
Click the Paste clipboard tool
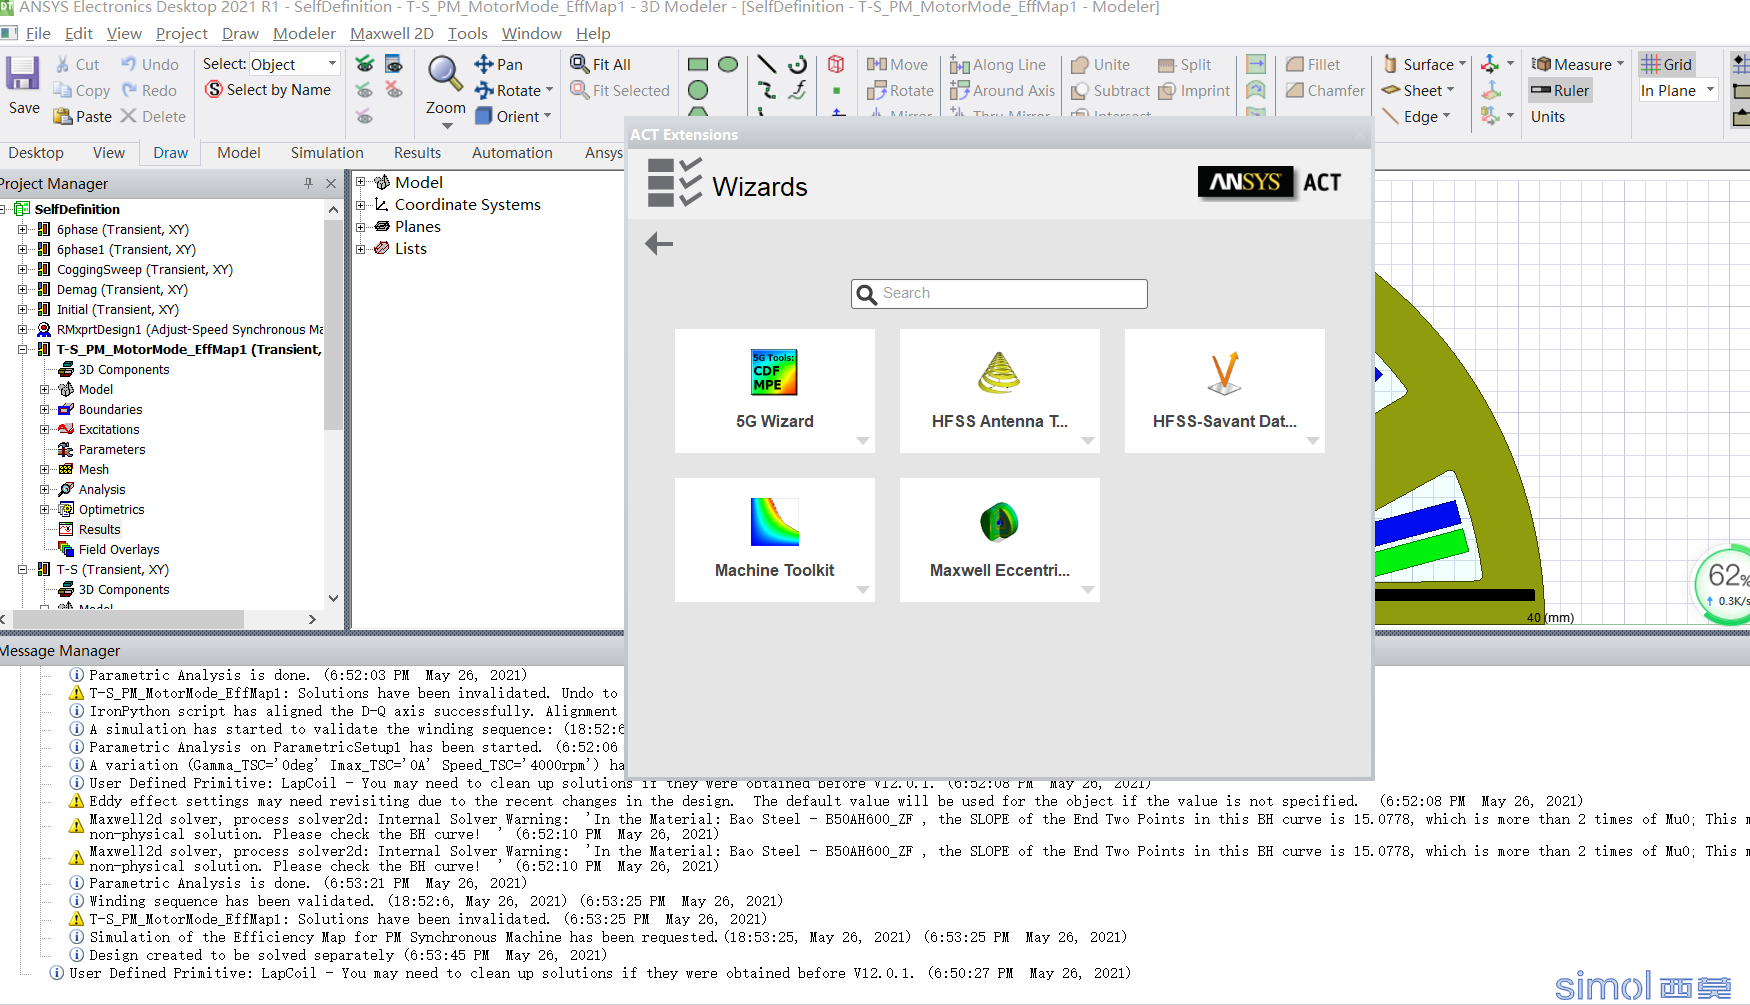pyautogui.click(x=82, y=116)
